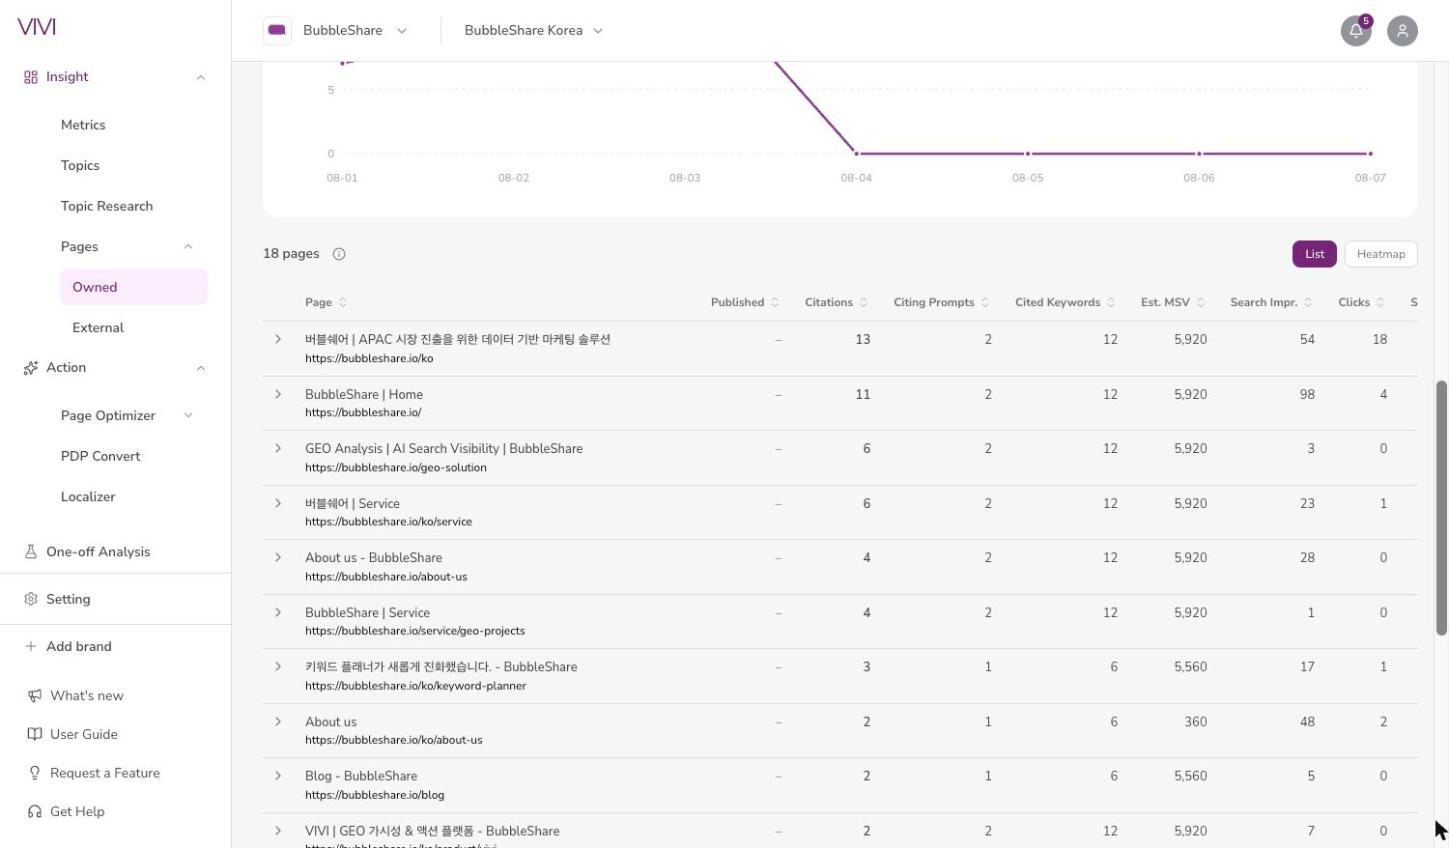This screenshot has height=848, width=1449.
Task: Open the https://bubbleshare.io/about-us link
Action: pos(386,577)
